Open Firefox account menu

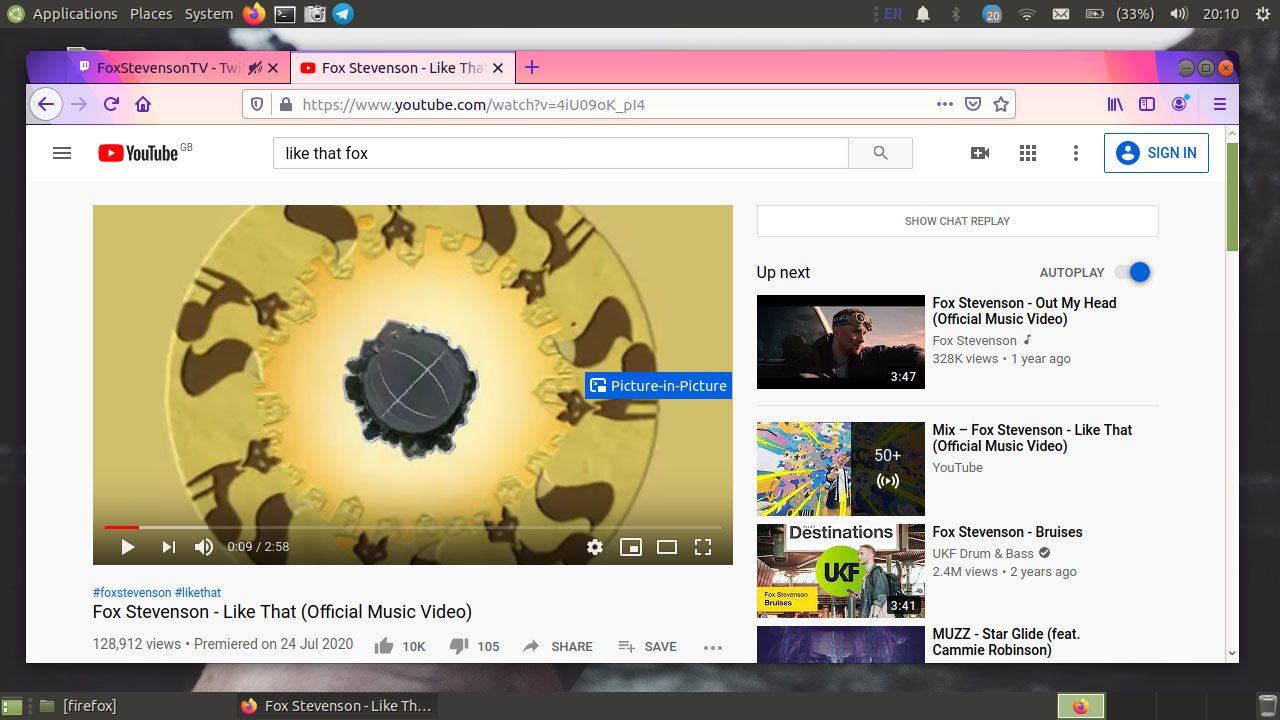tap(1180, 104)
